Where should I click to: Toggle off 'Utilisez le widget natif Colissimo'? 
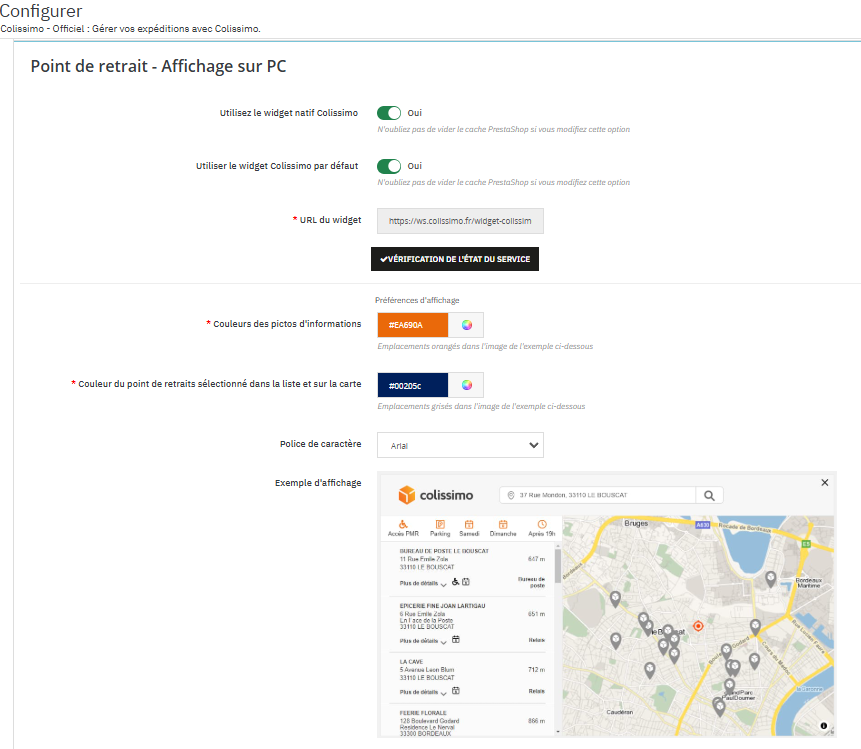pos(389,113)
